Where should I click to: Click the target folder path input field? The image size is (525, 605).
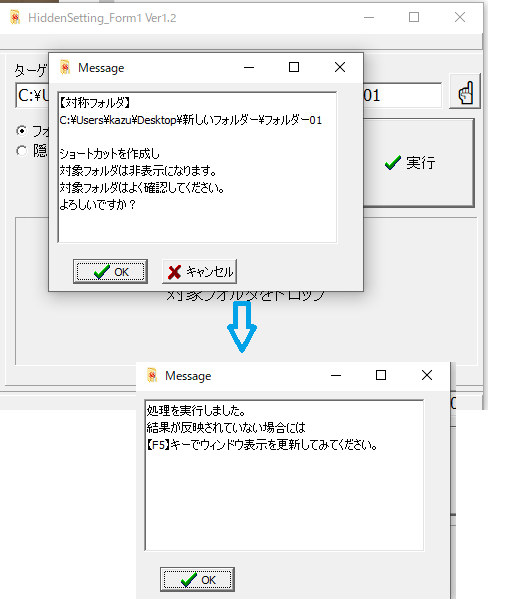[228, 95]
